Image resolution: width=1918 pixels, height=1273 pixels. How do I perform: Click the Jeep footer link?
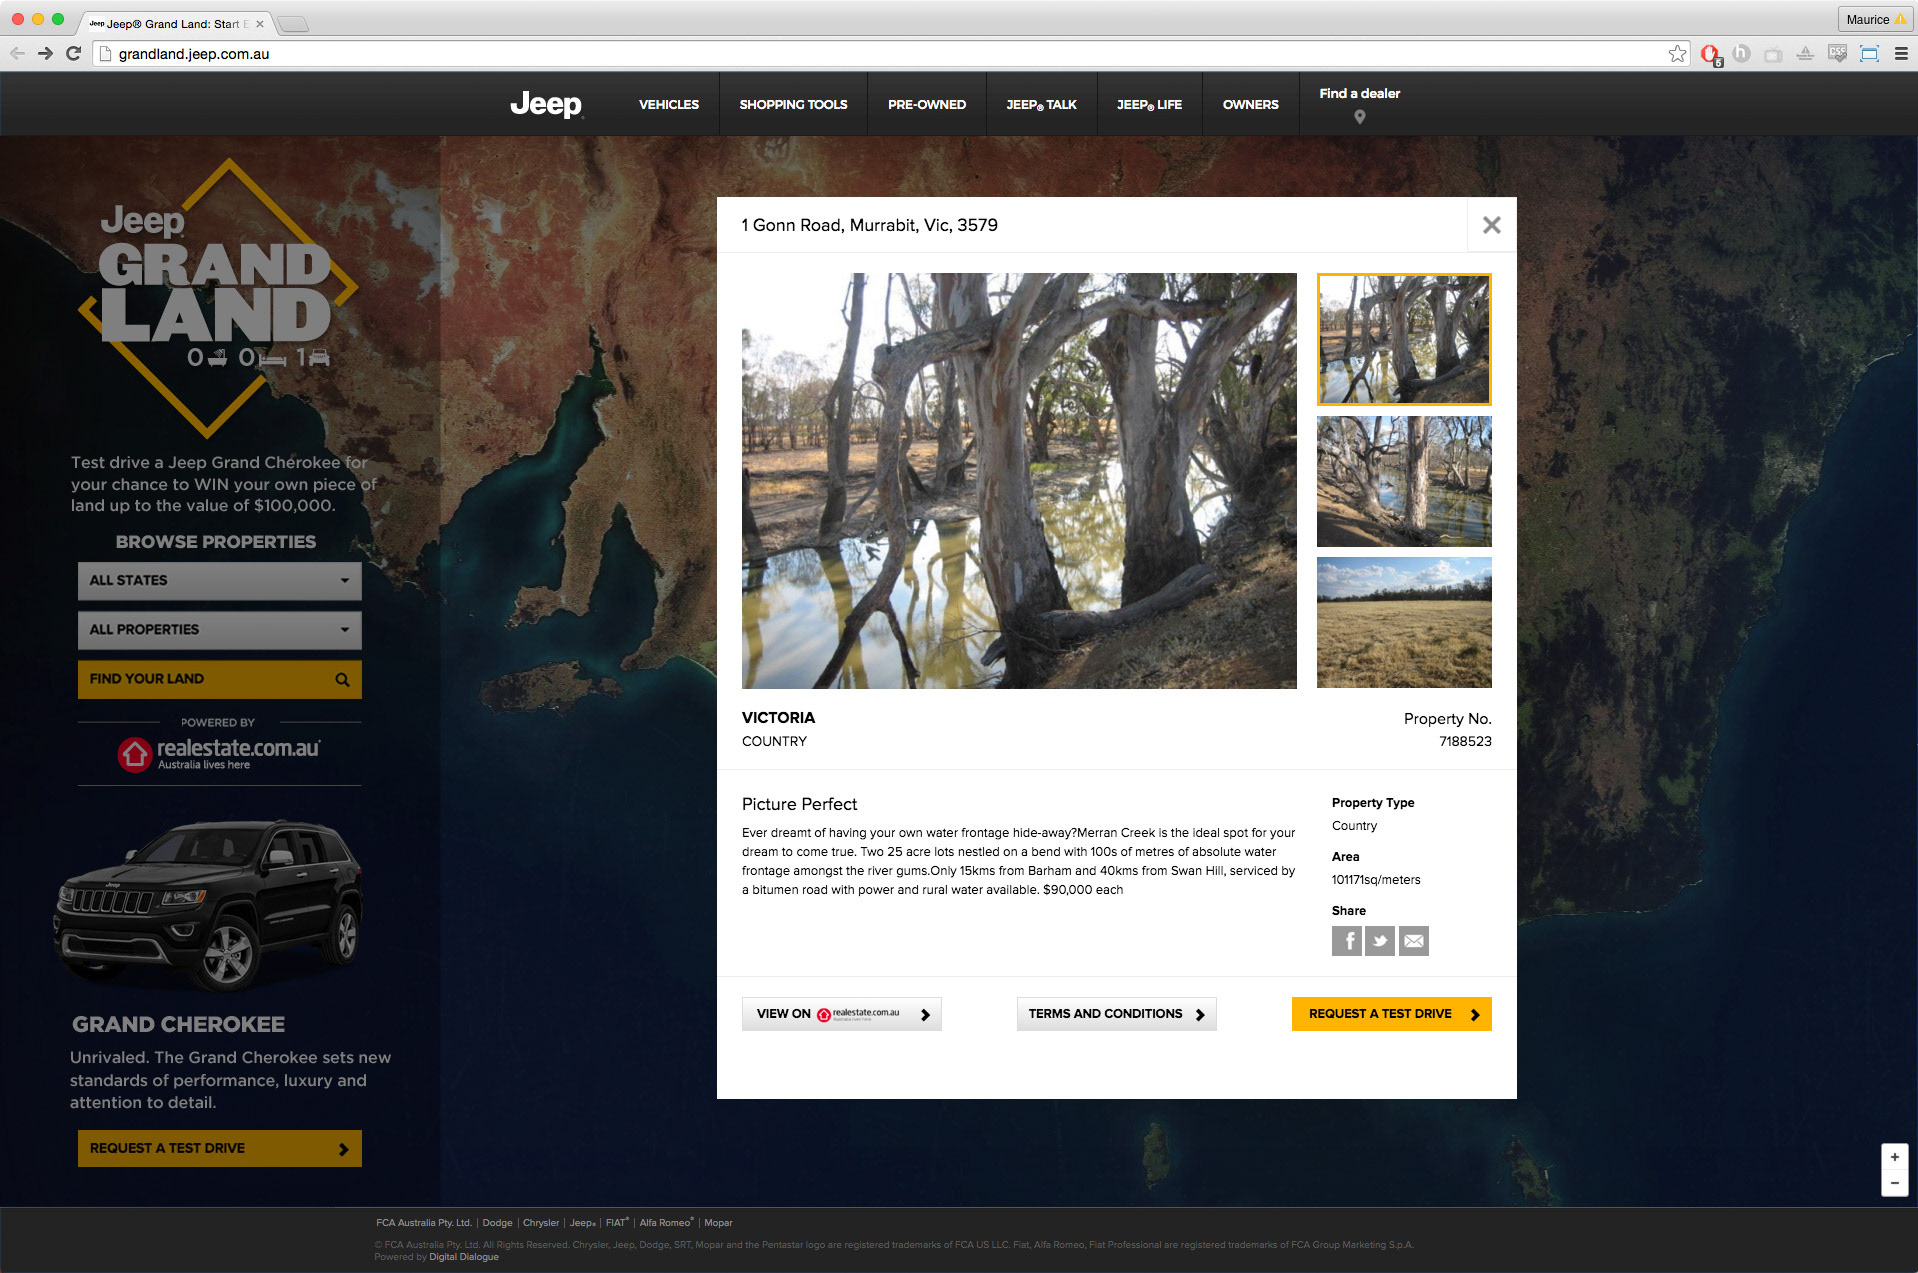pyautogui.click(x=582, y=1223)
